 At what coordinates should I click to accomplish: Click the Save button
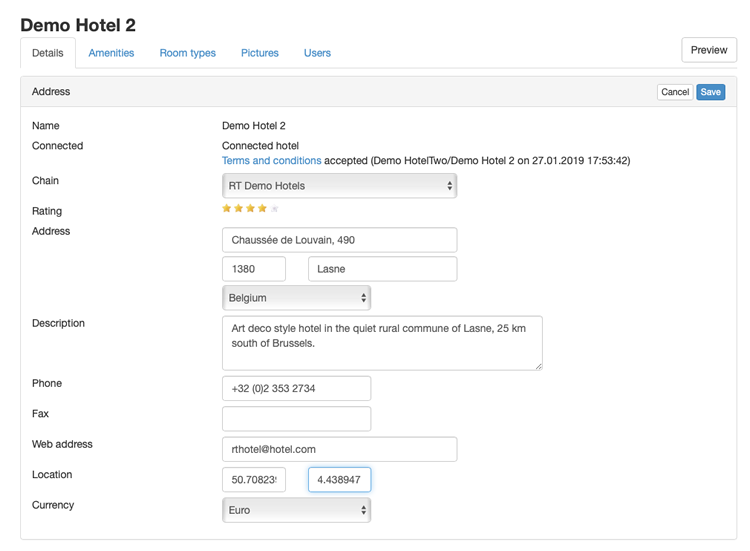point(711,92)
